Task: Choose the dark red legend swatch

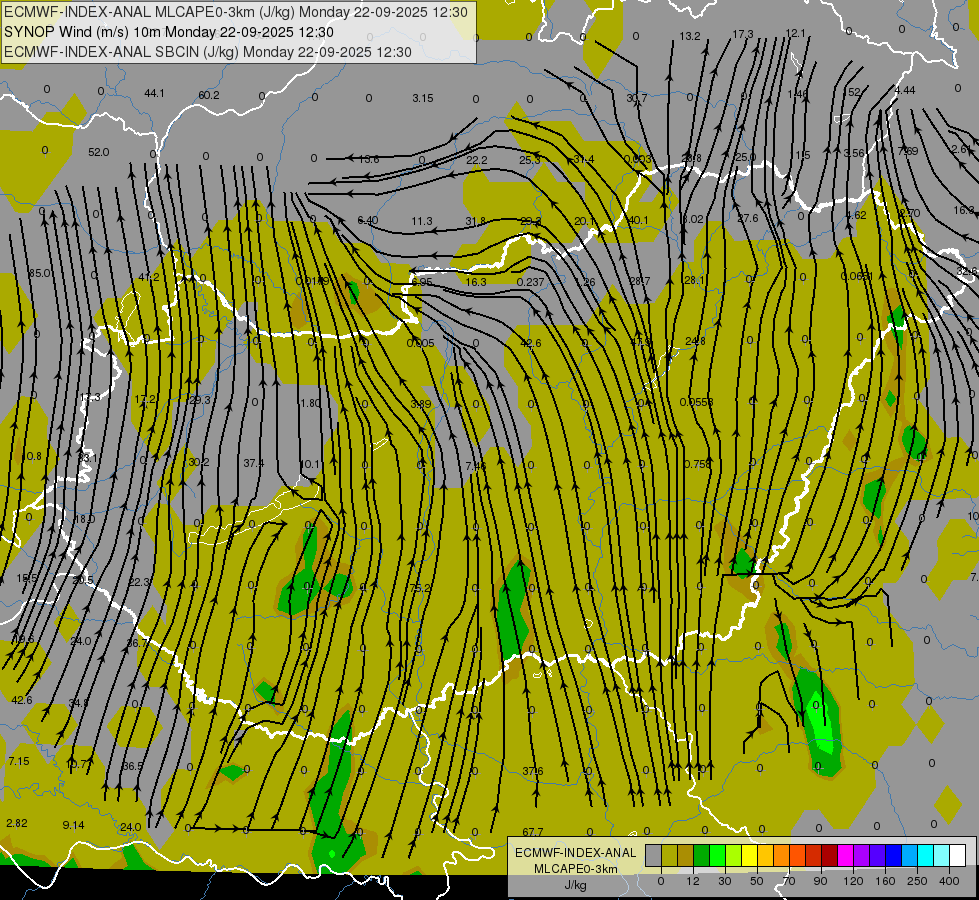Action: pos(830,855)
